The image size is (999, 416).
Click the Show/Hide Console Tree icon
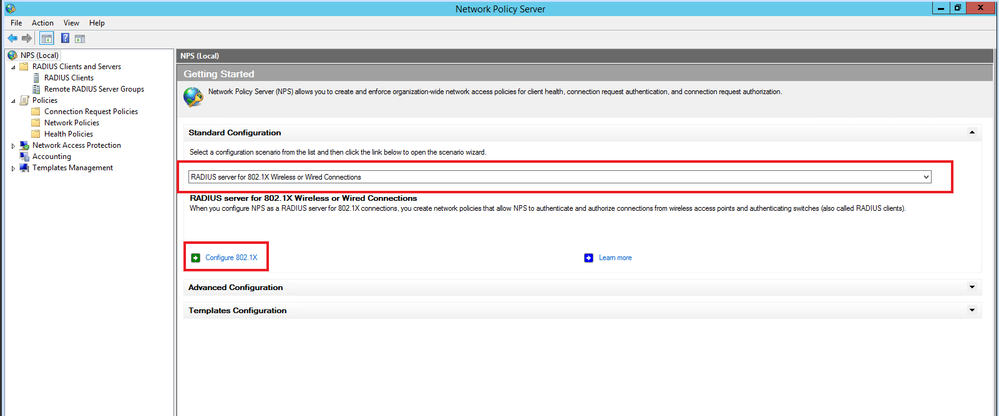[x=46, y=38]
